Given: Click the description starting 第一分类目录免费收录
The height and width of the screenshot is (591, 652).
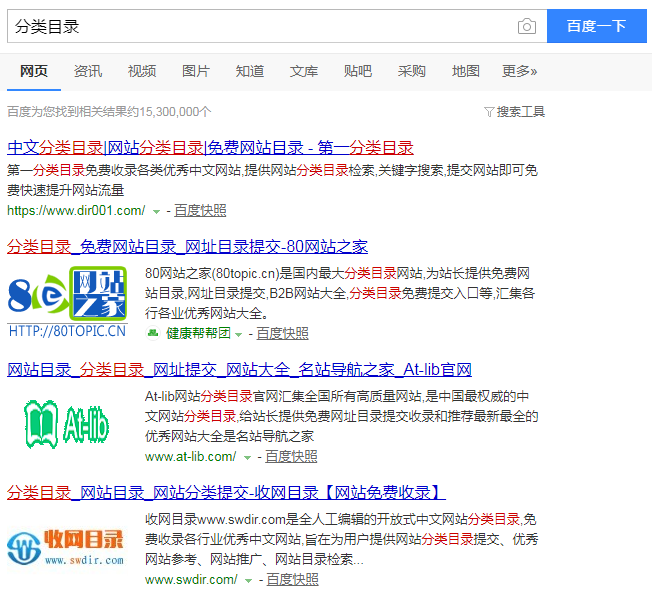Looking at the screenshot, I should tap(272, 180).
